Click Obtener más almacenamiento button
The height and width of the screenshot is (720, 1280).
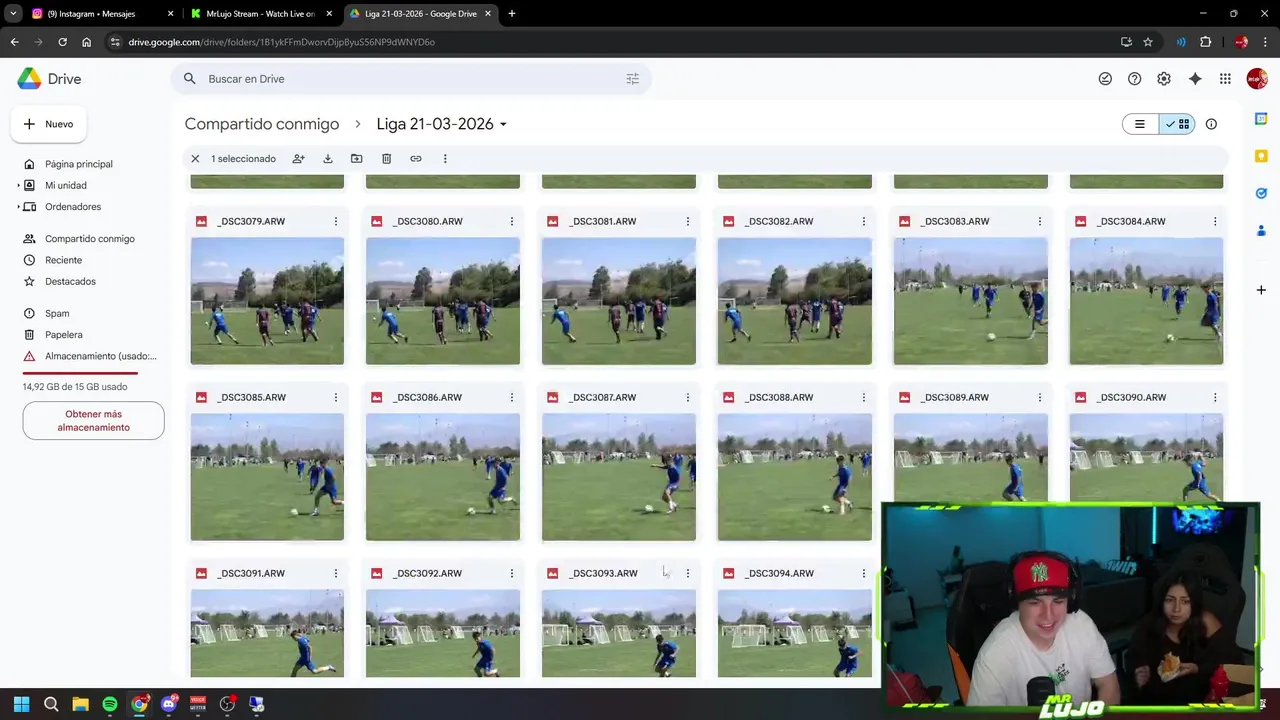[x=93, y=421]
